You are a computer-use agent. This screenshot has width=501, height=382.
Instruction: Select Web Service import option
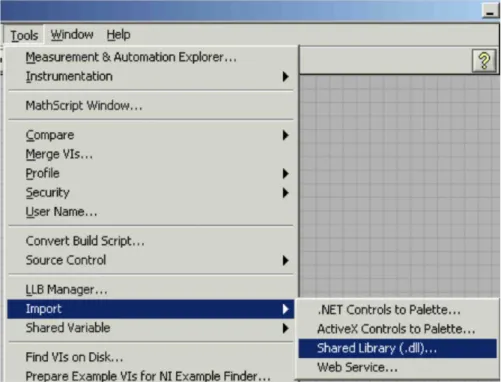[397, 368]
